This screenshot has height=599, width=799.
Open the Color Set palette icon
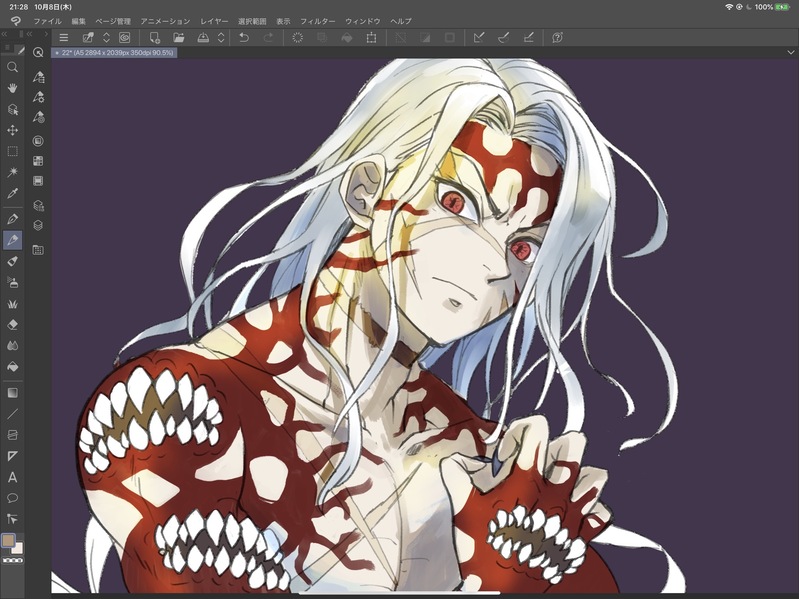click(x=38, y=161)
